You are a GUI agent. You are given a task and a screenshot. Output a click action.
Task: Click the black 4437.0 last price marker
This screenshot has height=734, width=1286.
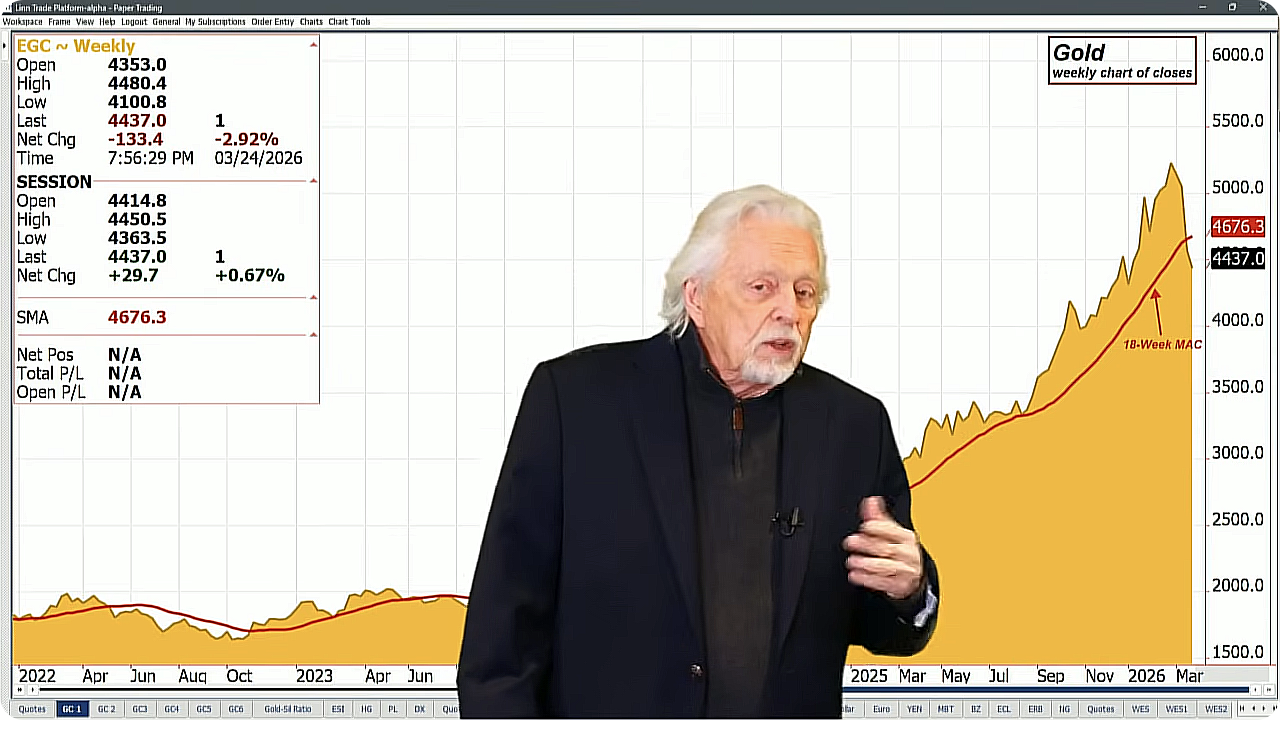(1237, 259)
